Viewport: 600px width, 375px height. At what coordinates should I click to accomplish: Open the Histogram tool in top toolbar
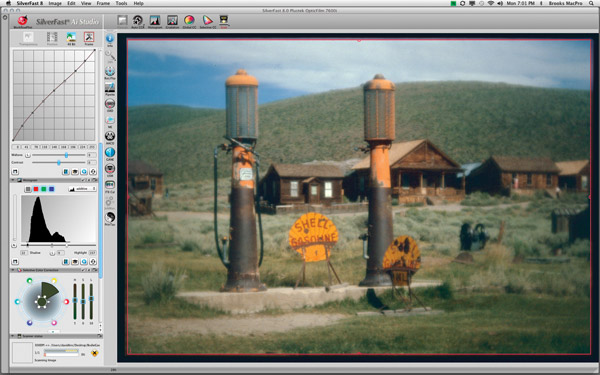(x=155, y=21)
